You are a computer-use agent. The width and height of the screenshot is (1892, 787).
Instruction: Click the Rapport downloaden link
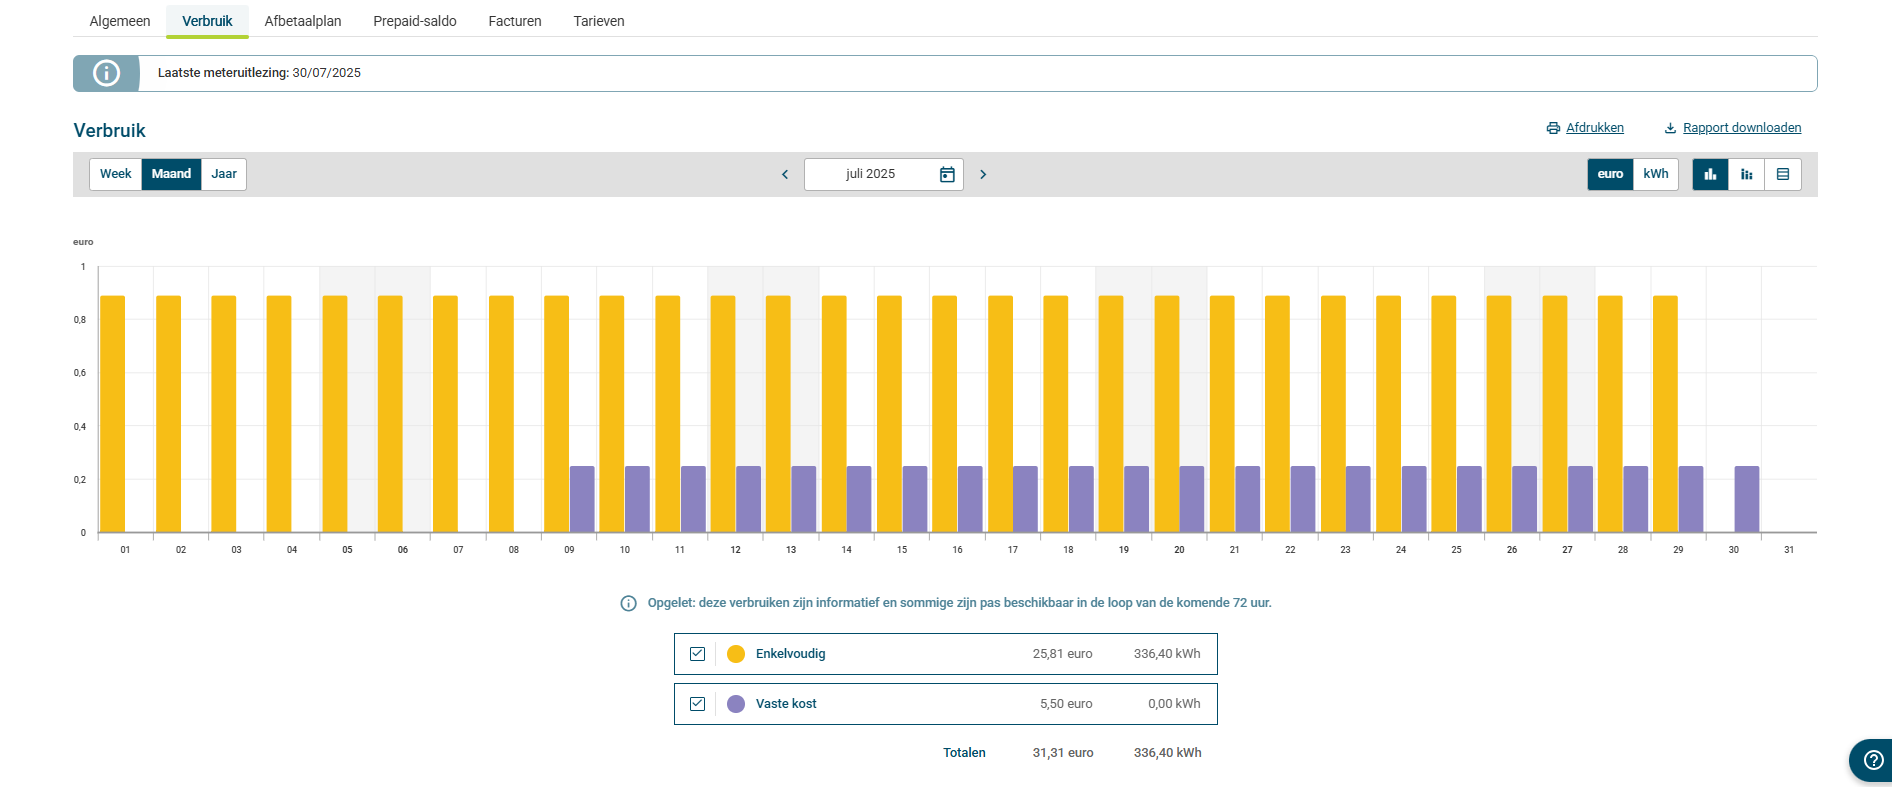[1741, 128]
